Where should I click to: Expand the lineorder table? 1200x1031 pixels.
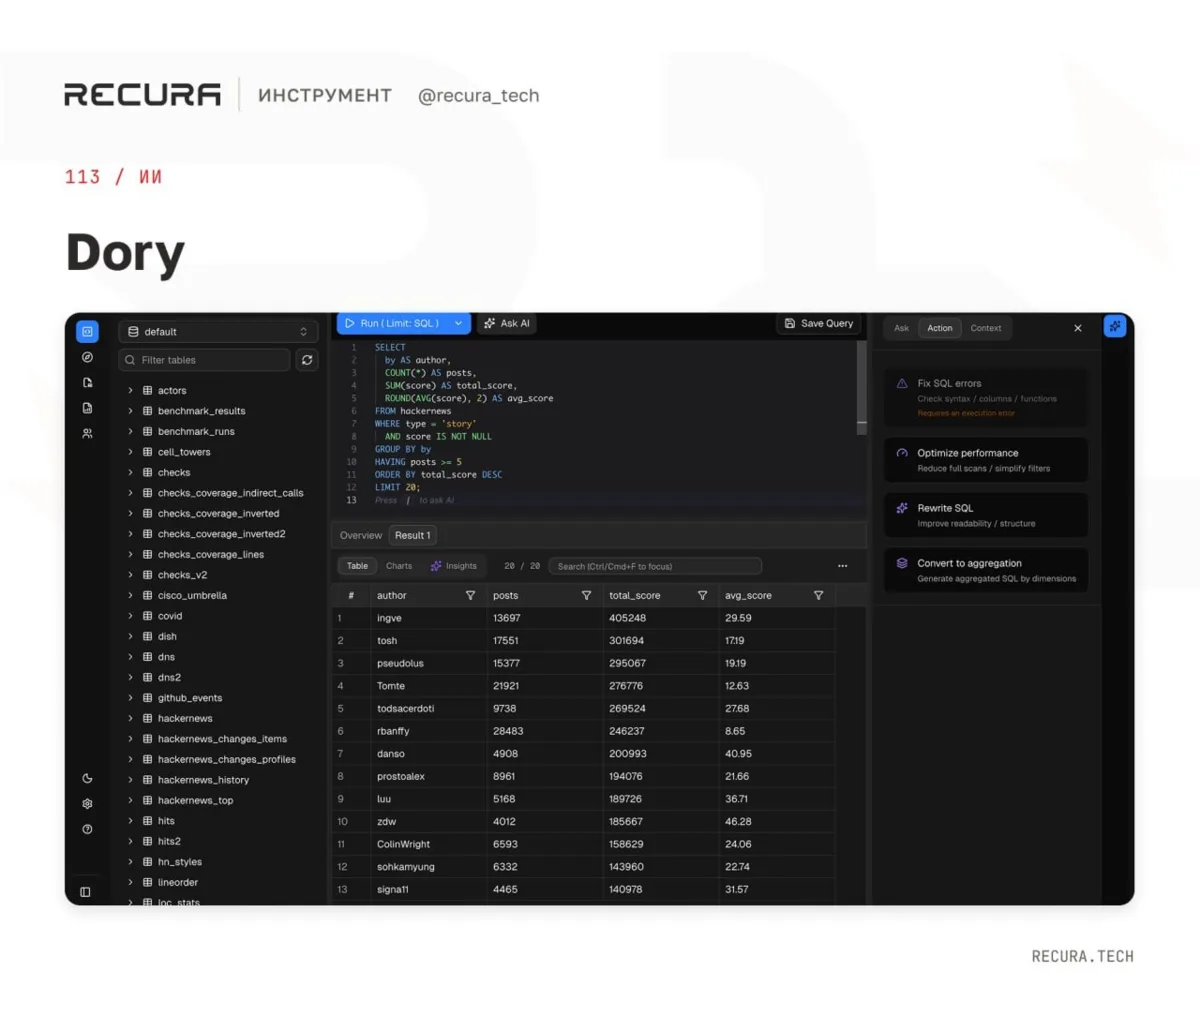point(130,883)
